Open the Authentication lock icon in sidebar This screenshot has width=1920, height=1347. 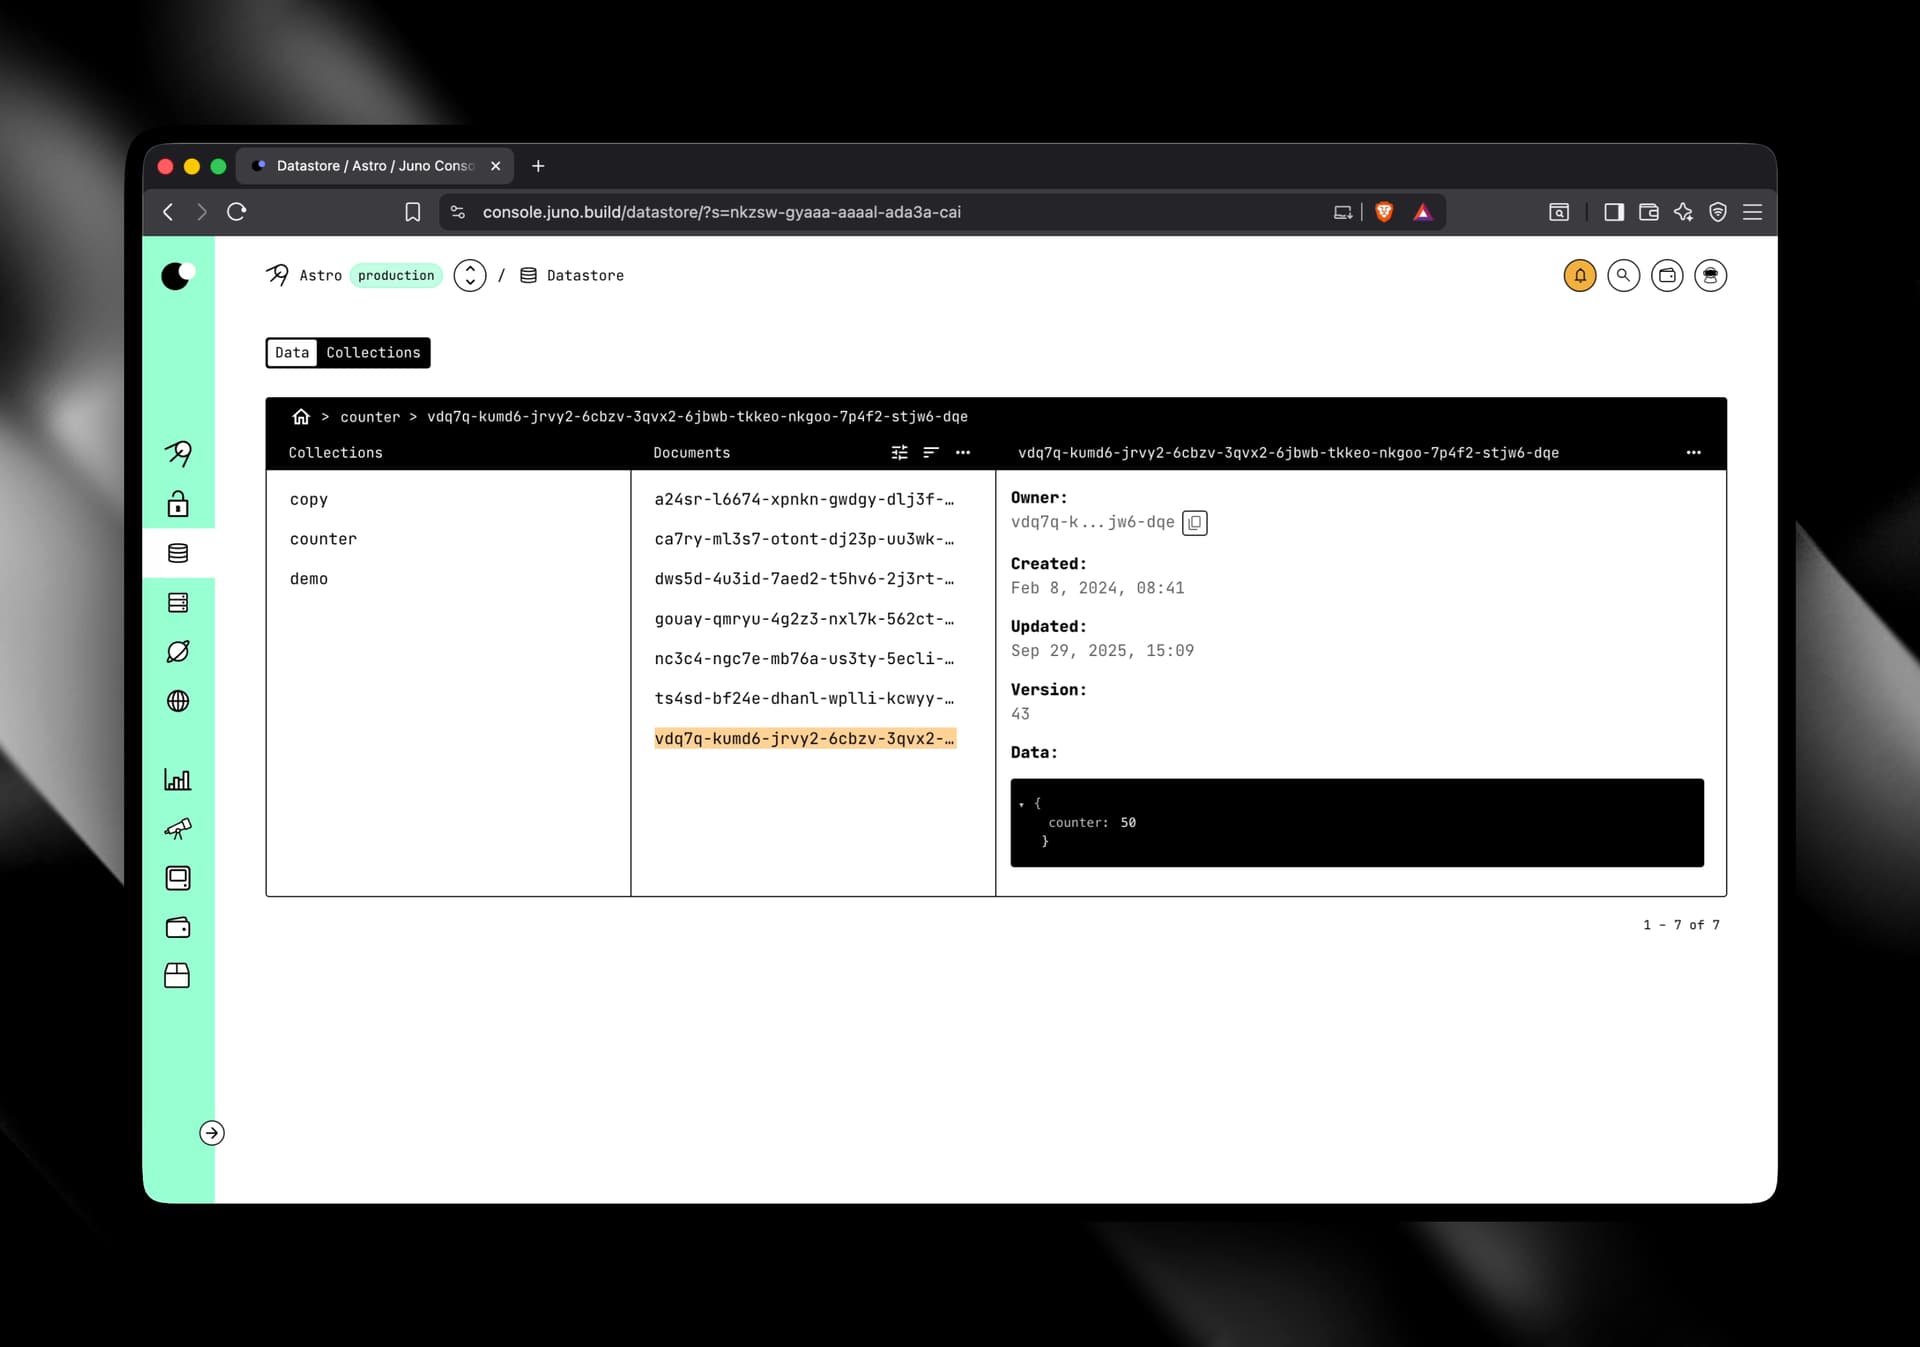[178, 504]
